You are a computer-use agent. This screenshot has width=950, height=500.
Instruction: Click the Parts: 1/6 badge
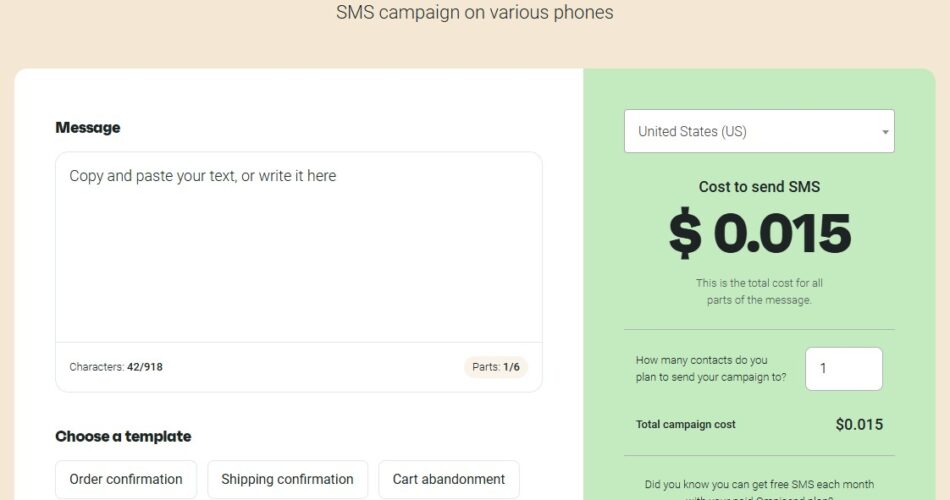point(496,367)
